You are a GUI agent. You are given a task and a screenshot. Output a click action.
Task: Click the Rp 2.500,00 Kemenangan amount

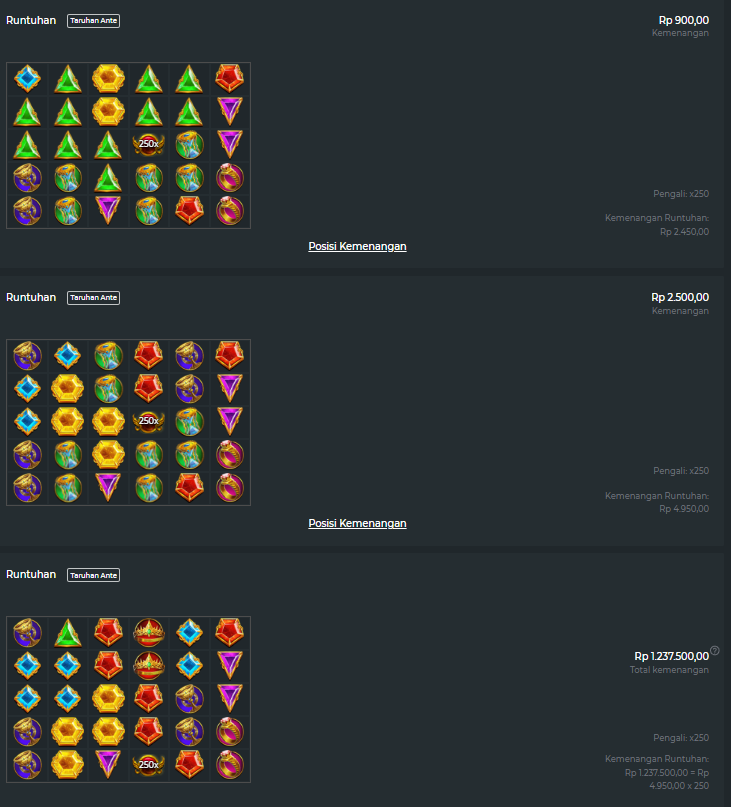pyautogui.click(x=680, y=297)
